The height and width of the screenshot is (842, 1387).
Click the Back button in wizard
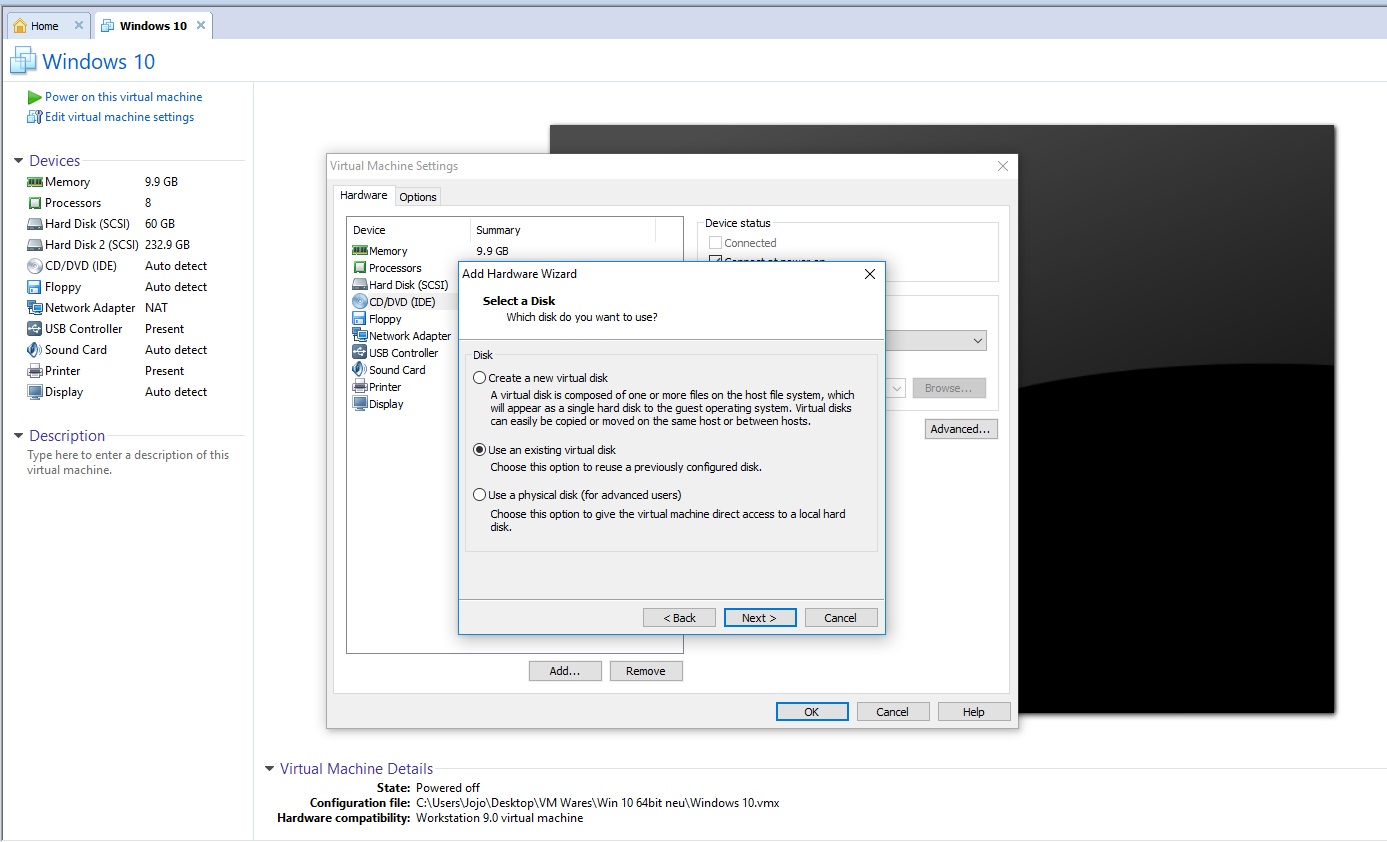(679, 618)
